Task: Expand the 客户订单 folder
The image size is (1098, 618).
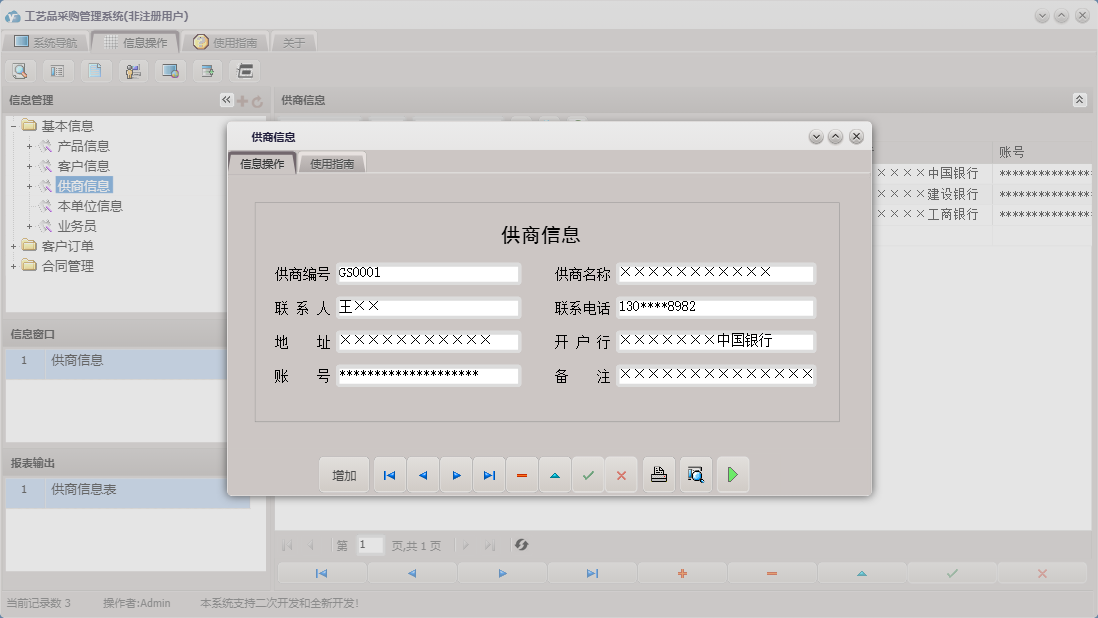Action: (13, 246)
